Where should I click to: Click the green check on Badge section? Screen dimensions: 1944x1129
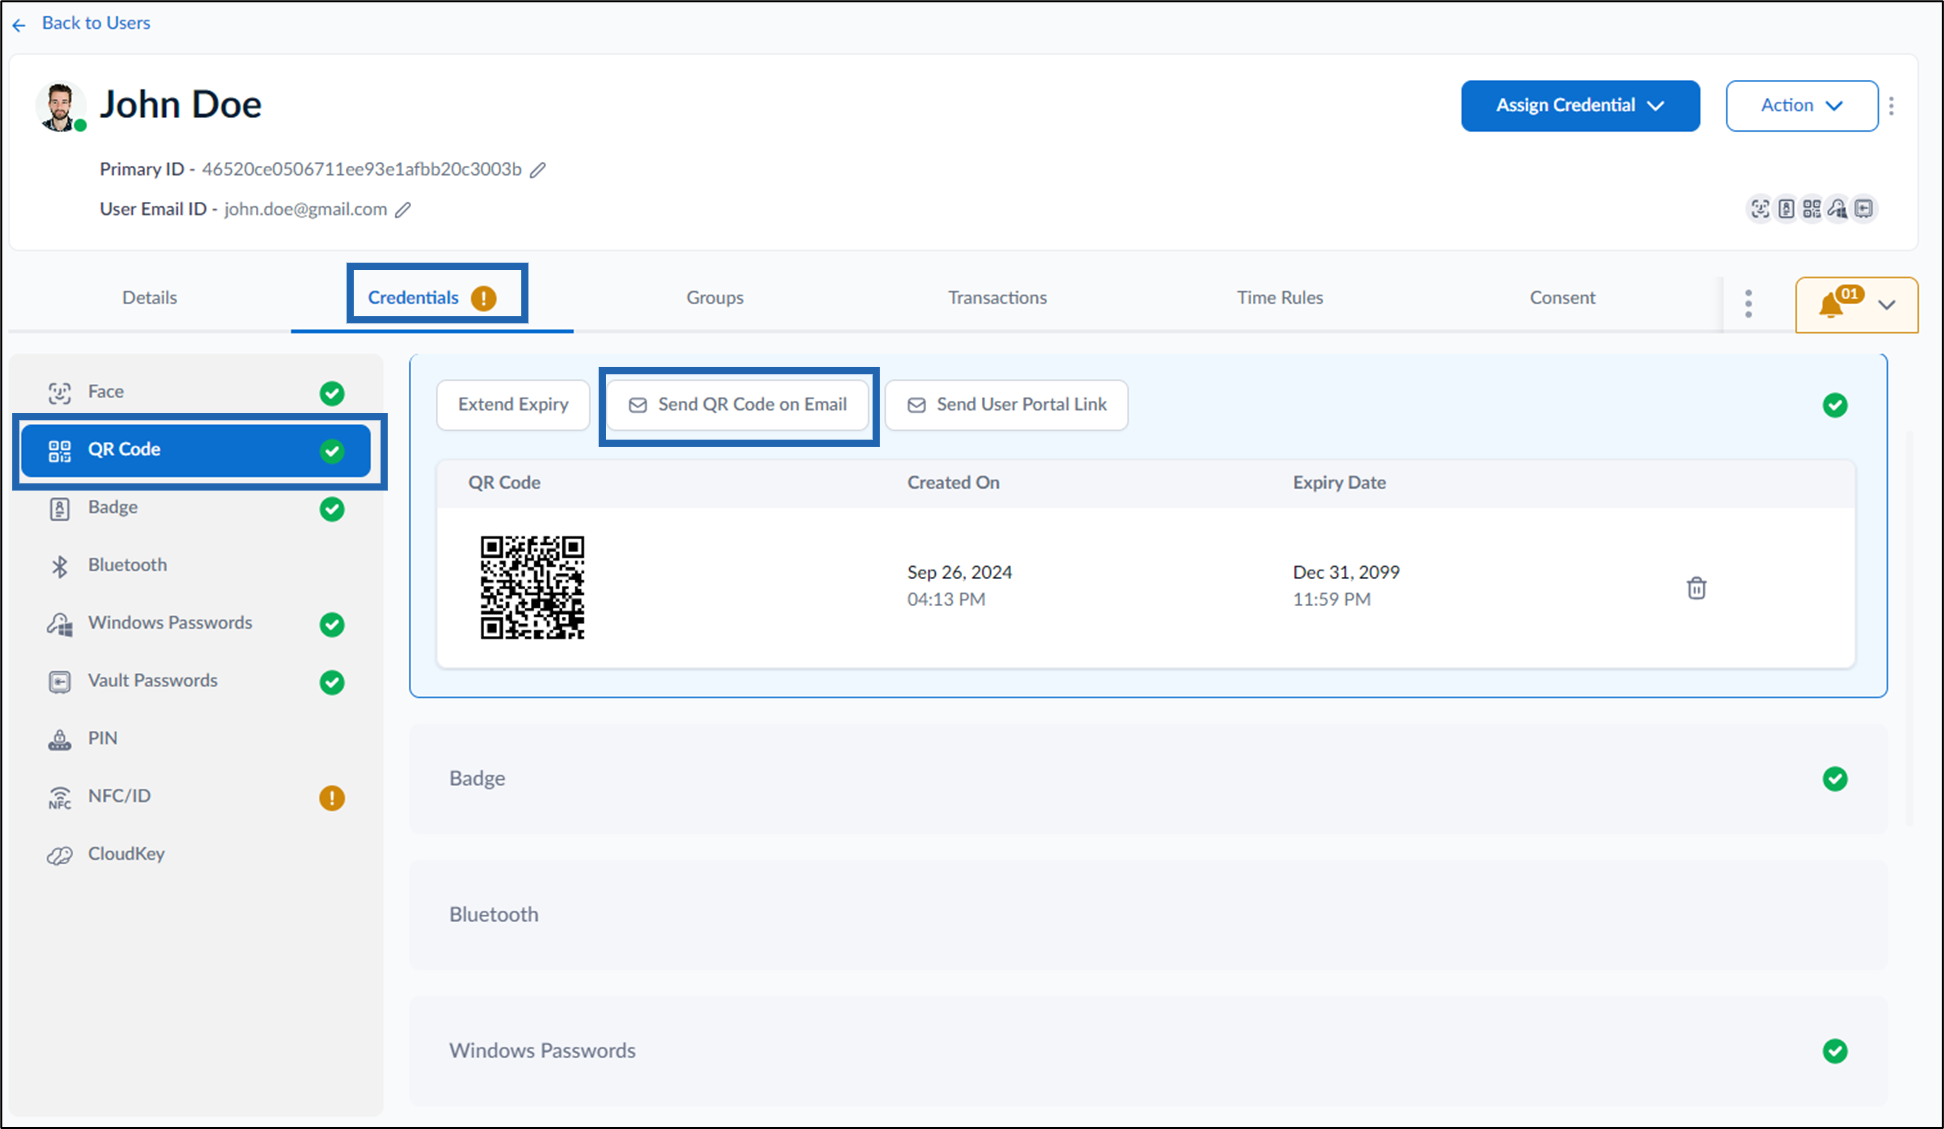click(1835, 779)
